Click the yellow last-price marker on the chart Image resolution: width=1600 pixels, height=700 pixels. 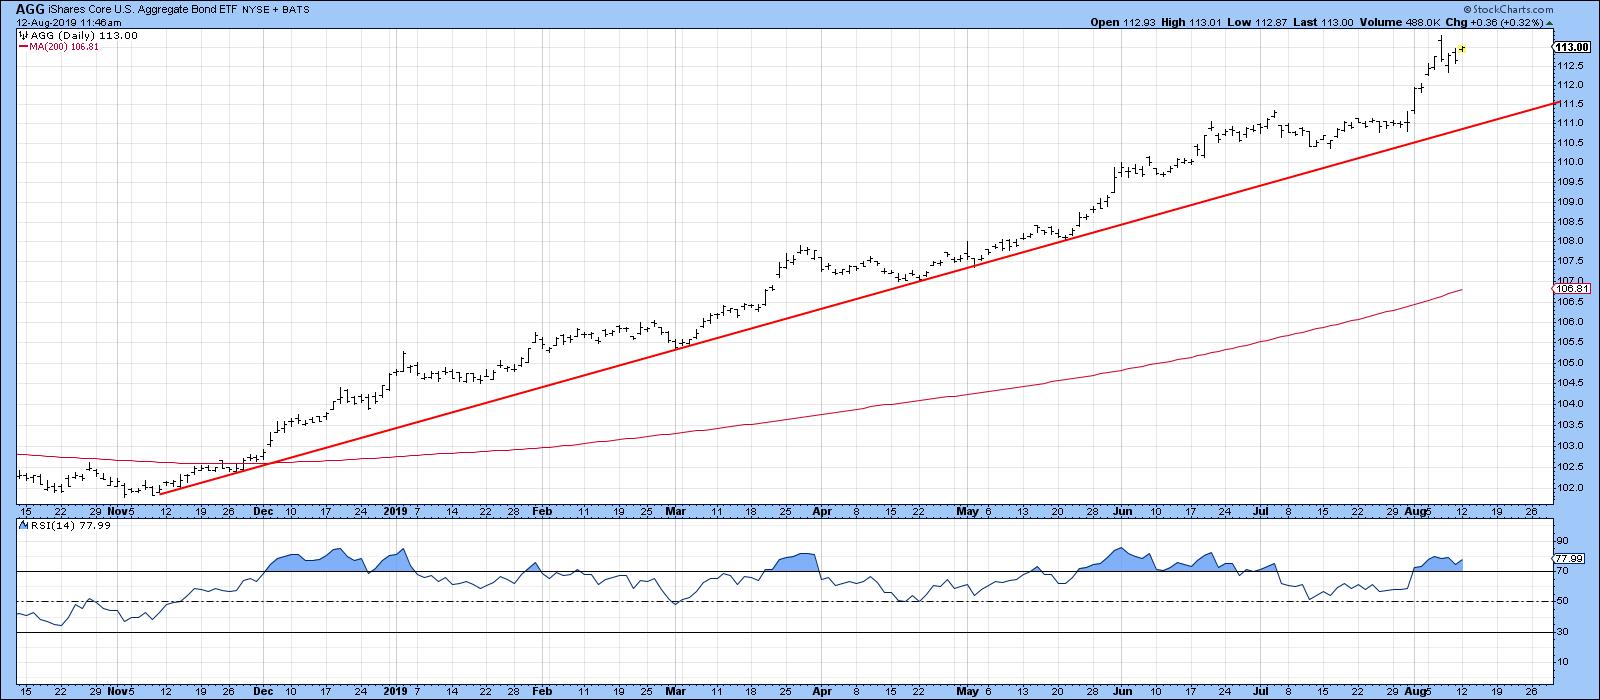point(1462,48)
